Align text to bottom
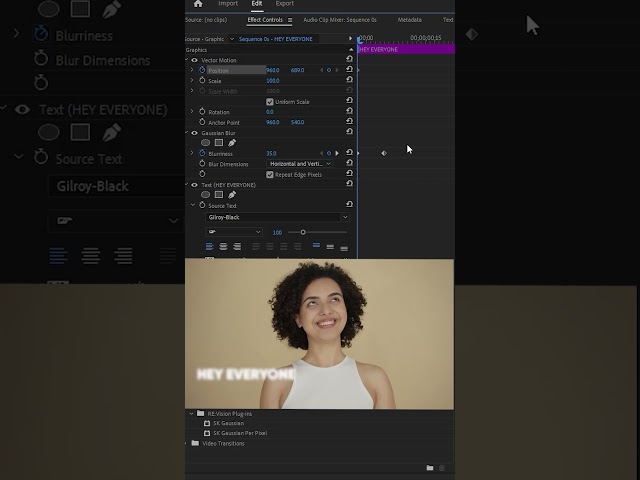The height and width of the screenshot is (480, 640). pyautogui.click(x=344, y=247)
